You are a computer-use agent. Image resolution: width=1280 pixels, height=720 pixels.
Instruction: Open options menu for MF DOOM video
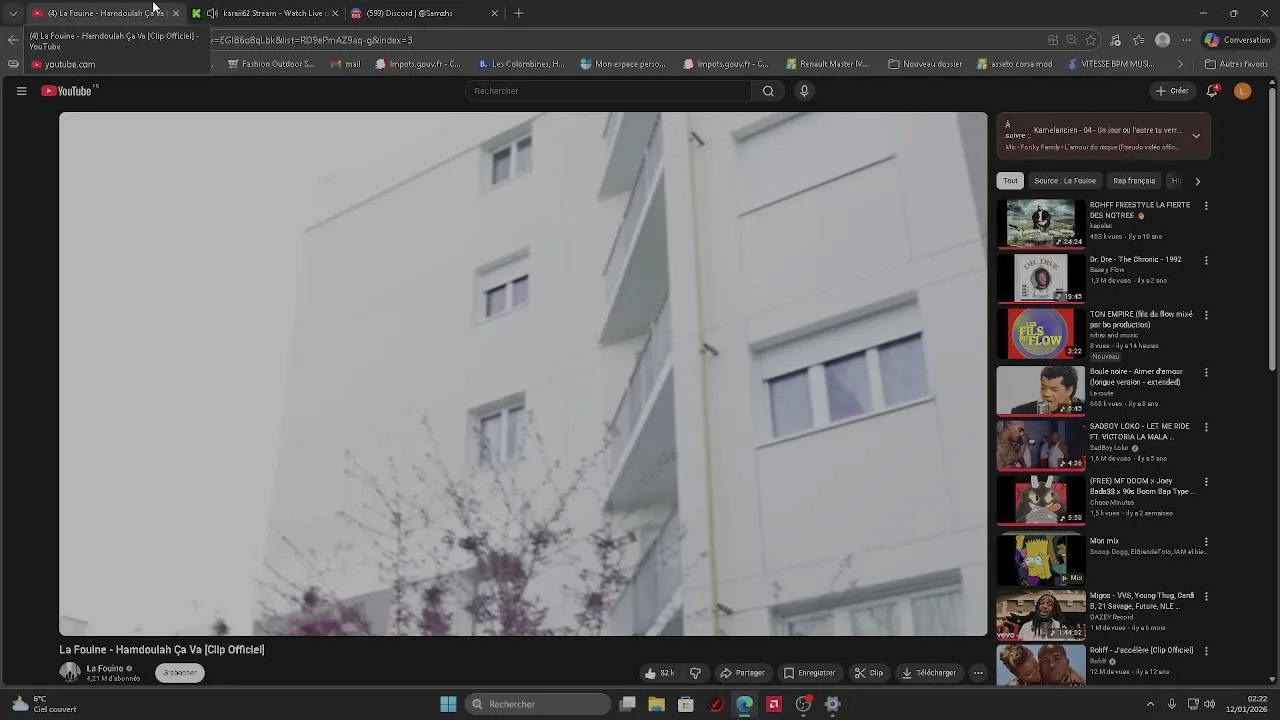[1206, 482]
